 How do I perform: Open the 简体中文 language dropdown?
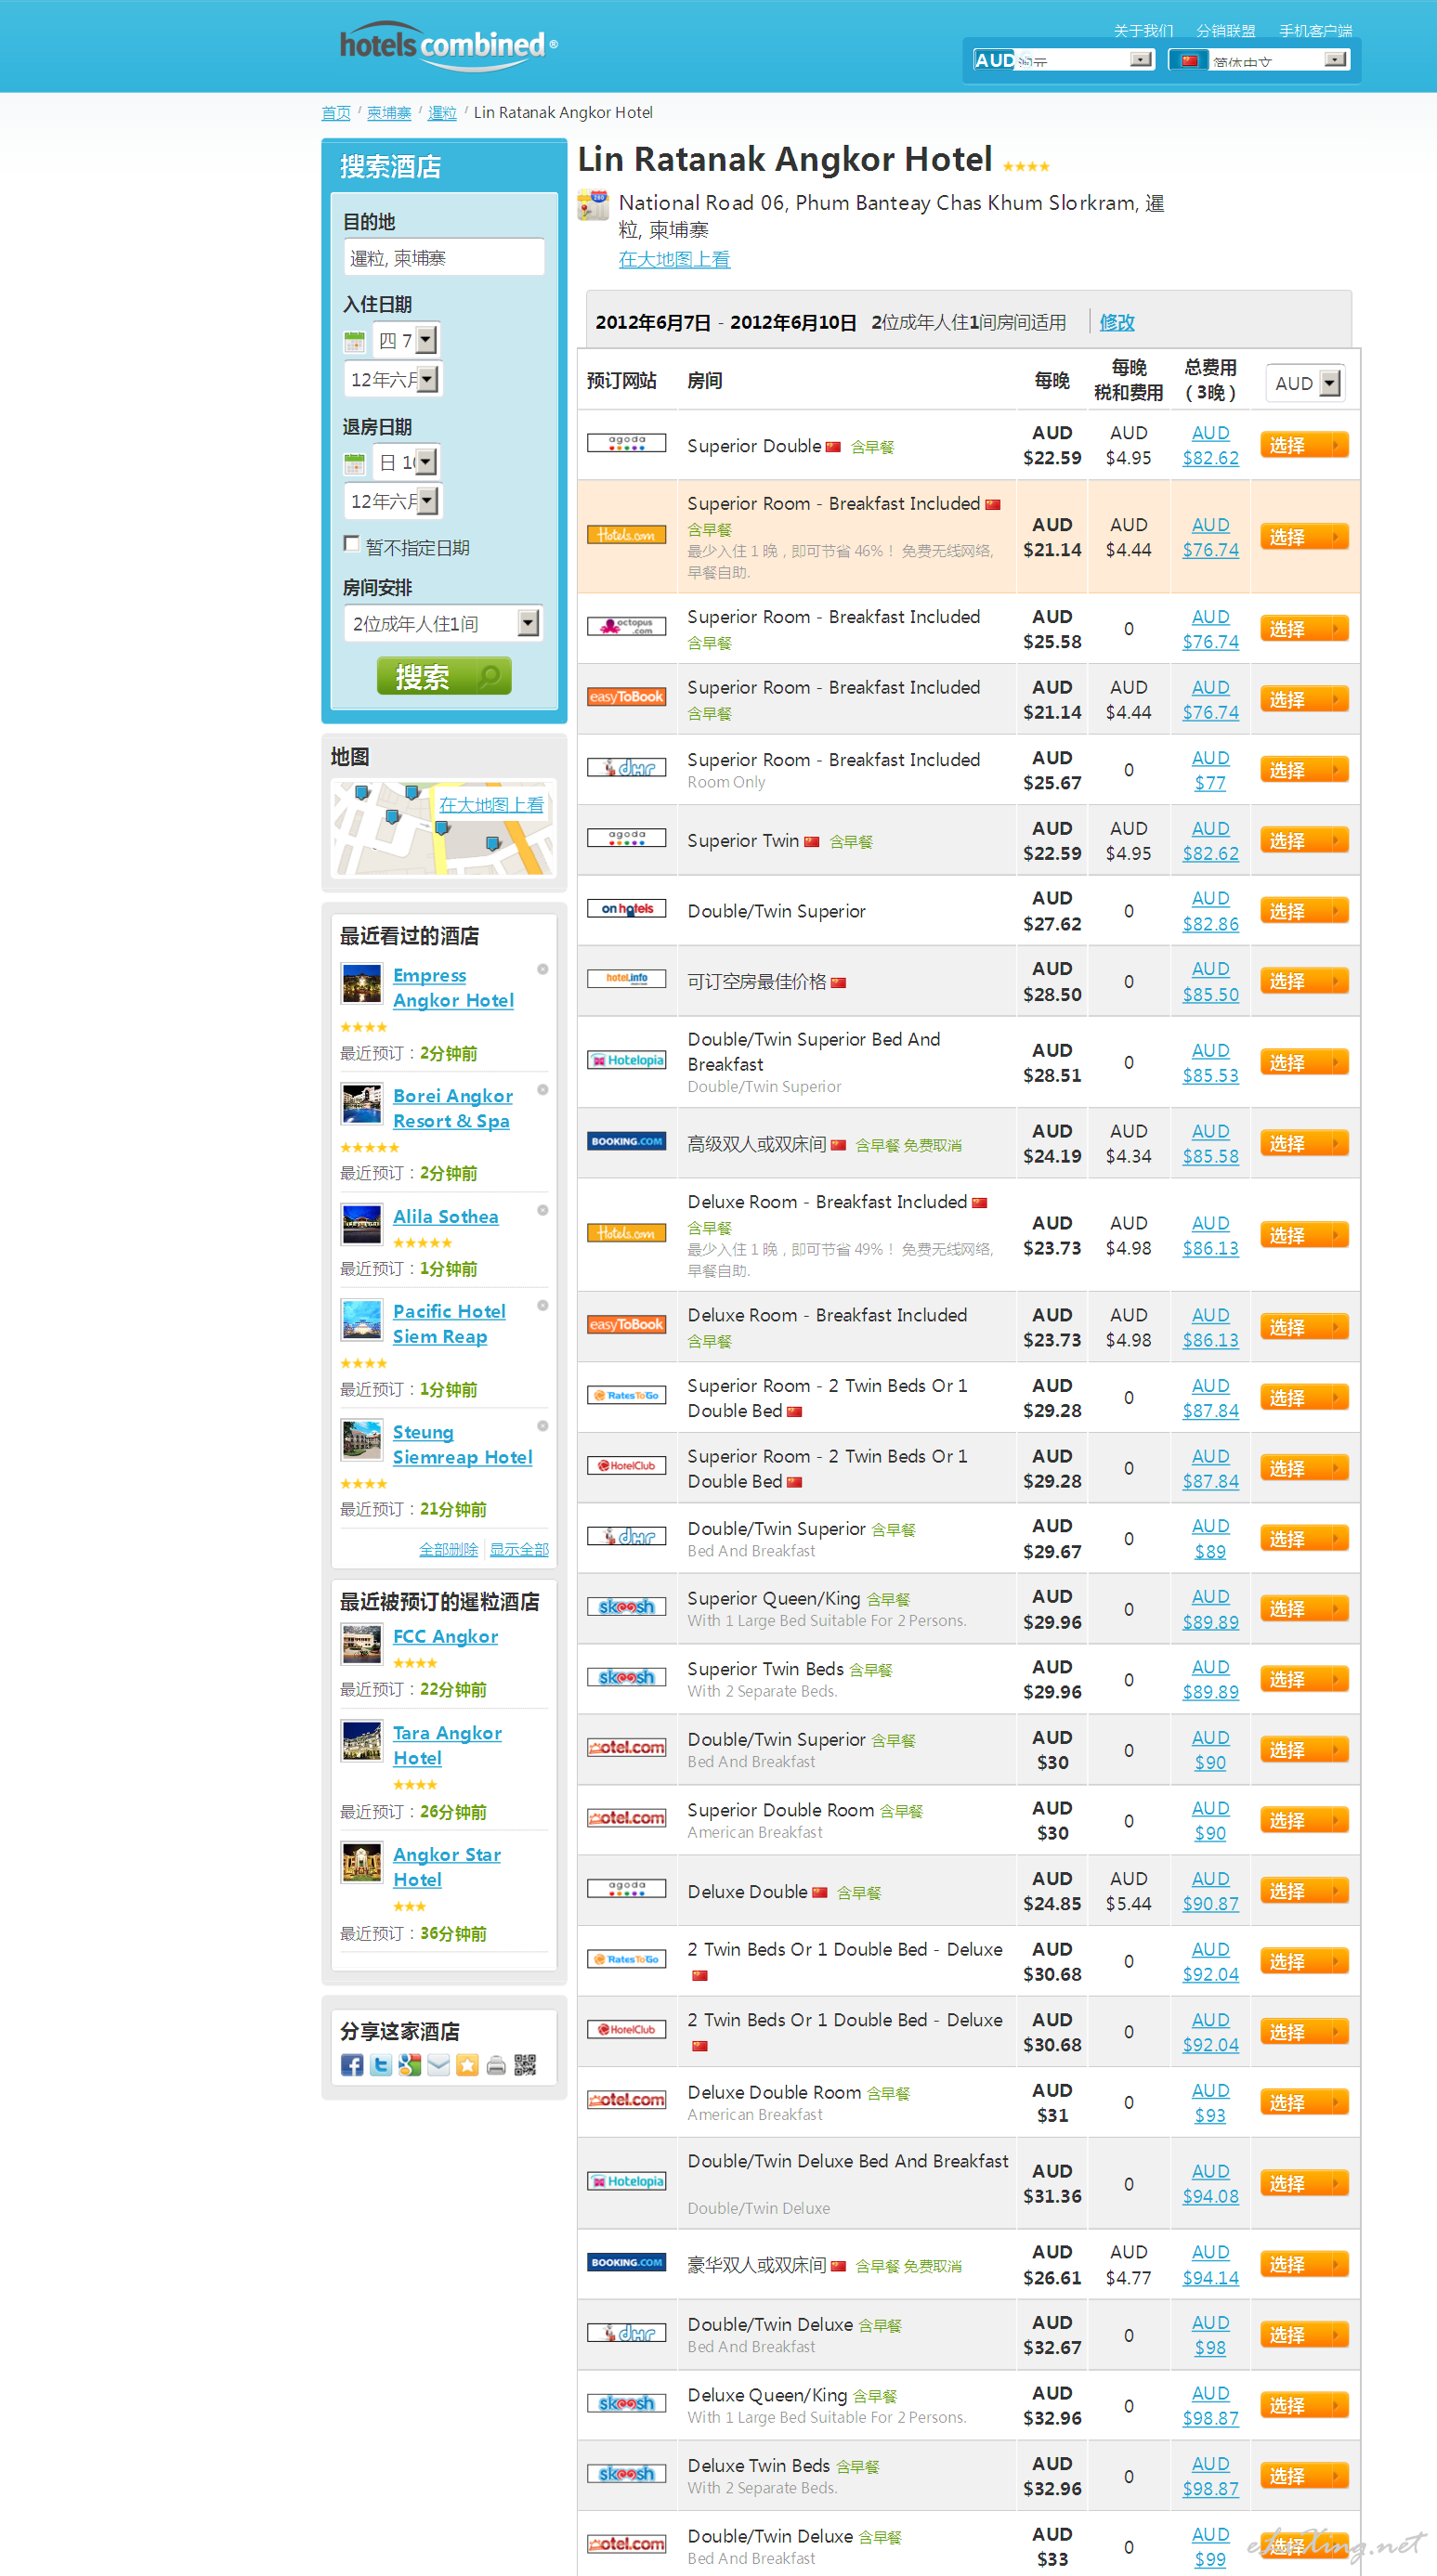pyautogui.click(x=1259, y=60)
